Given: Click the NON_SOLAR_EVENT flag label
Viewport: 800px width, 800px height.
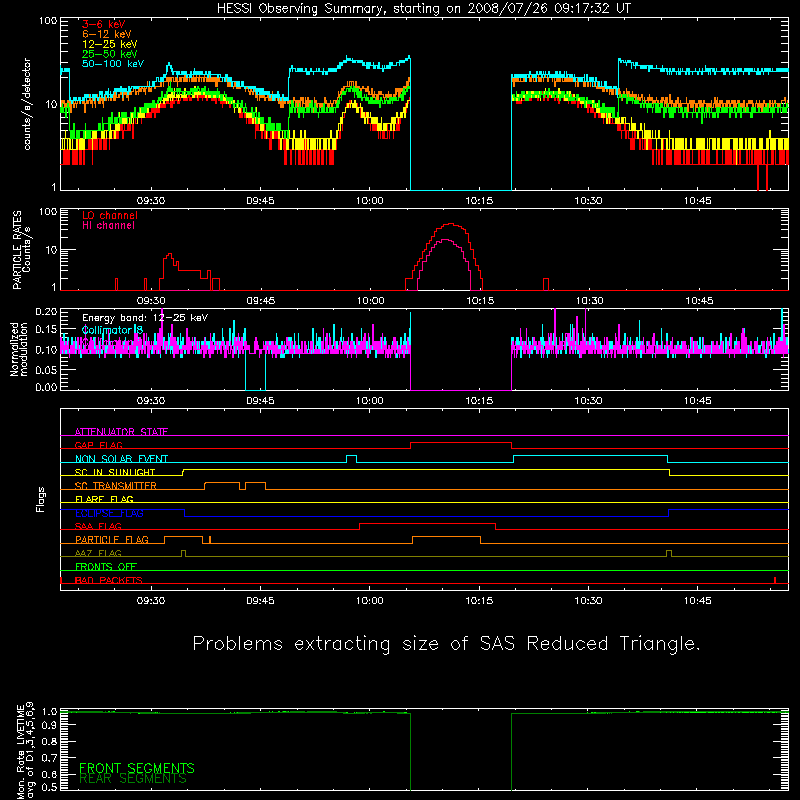Looking at the screenshot, I should click(x=121, y=459).
